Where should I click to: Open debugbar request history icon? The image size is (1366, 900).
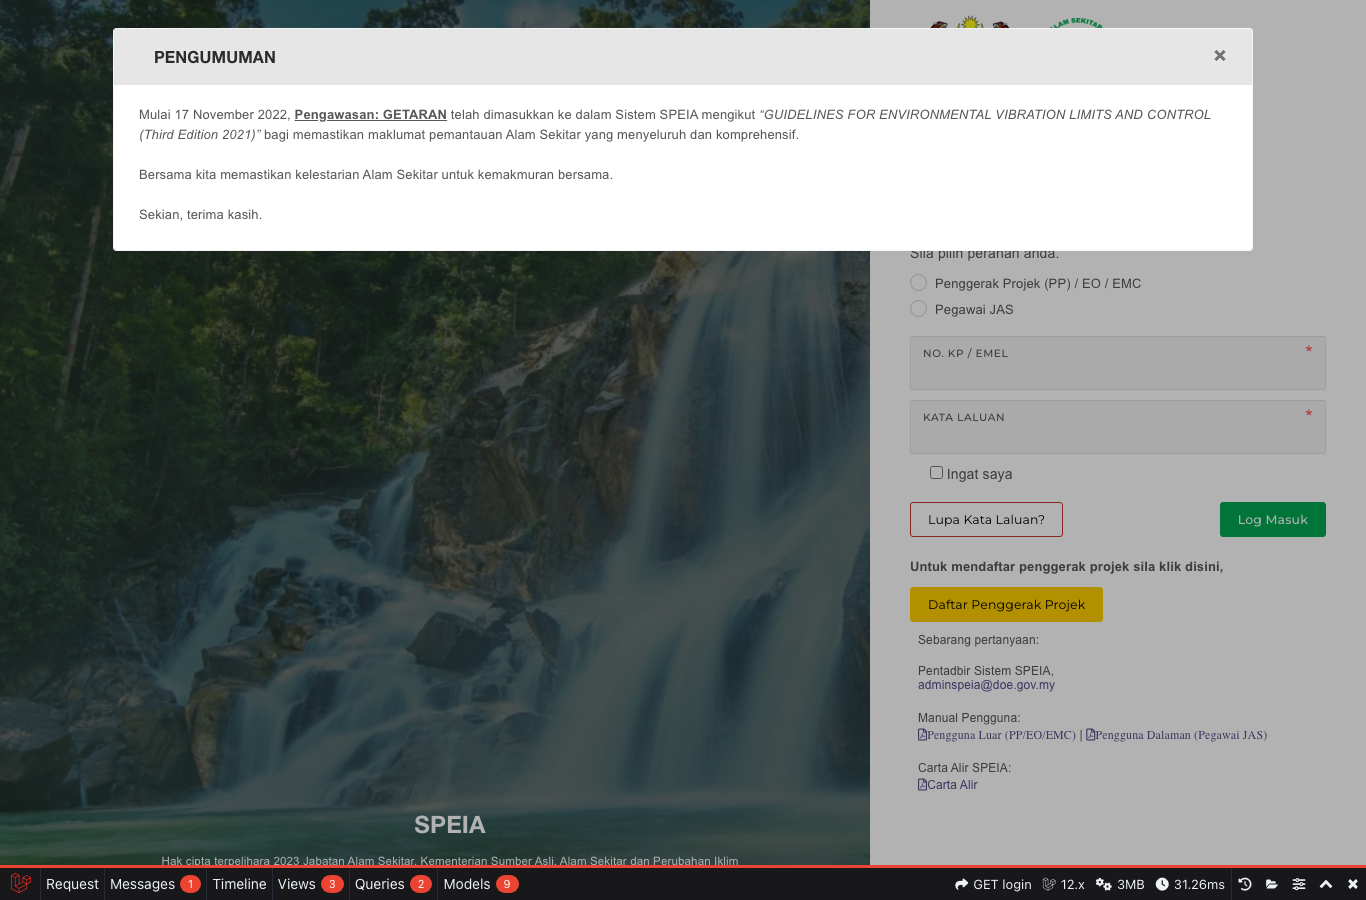point(1245,884)
